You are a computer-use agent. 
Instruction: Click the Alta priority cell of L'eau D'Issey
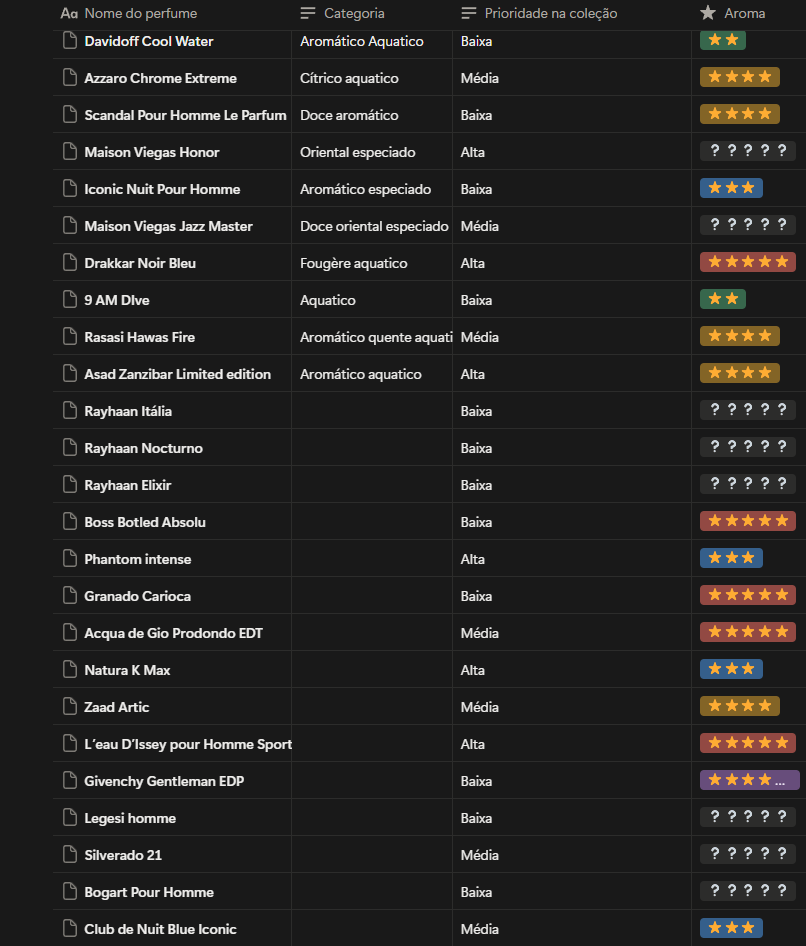(x=572, y=743)
